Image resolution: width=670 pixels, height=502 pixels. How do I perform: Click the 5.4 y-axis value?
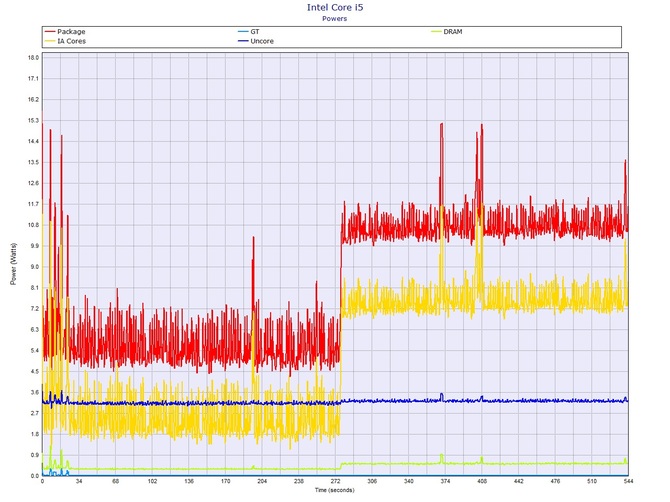pyautogui.click(x=34, y=350)
